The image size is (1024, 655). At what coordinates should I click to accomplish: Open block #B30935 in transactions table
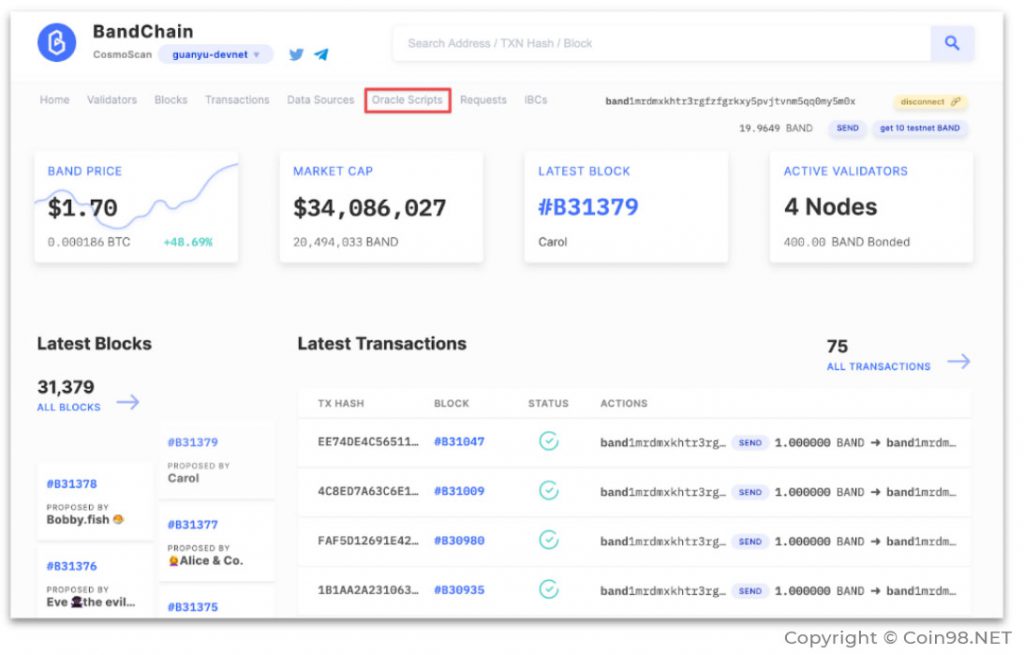[x=459, y=590]
